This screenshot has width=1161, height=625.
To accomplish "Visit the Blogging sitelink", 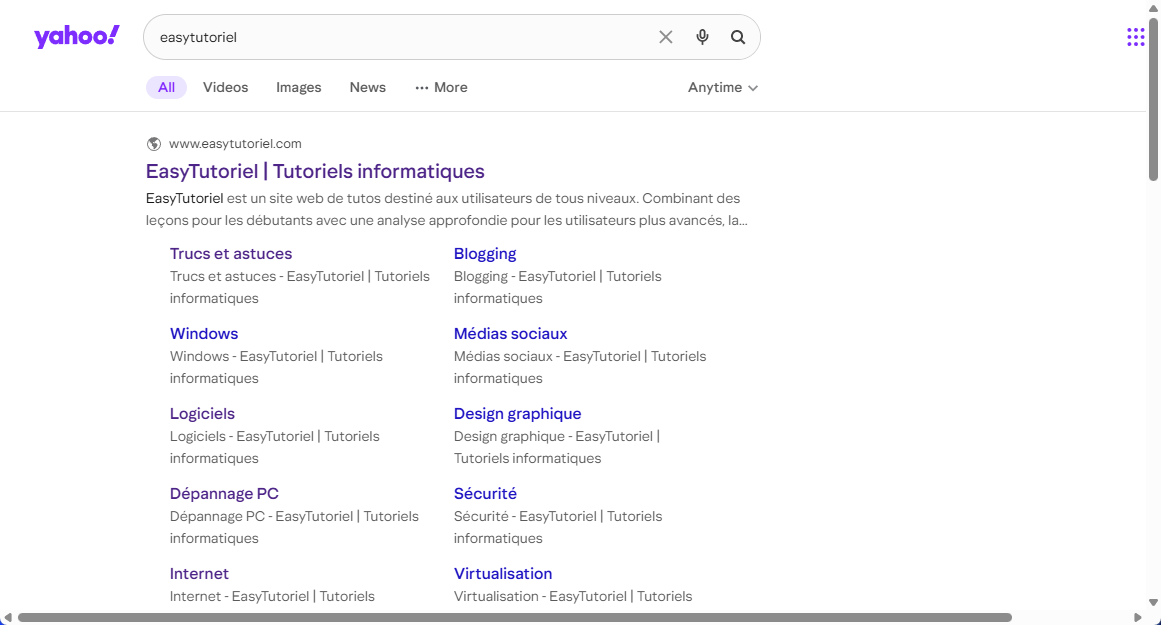I will pos(485,254).
